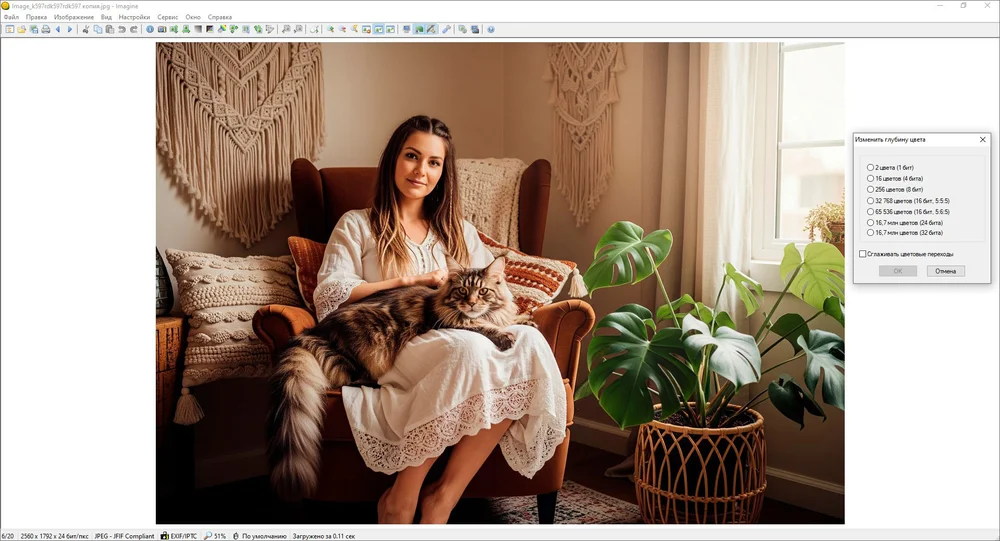Enable Сглаживать цветовые переходы checkbox
The height and width of the screenshot is (541, 1000).
863,254
